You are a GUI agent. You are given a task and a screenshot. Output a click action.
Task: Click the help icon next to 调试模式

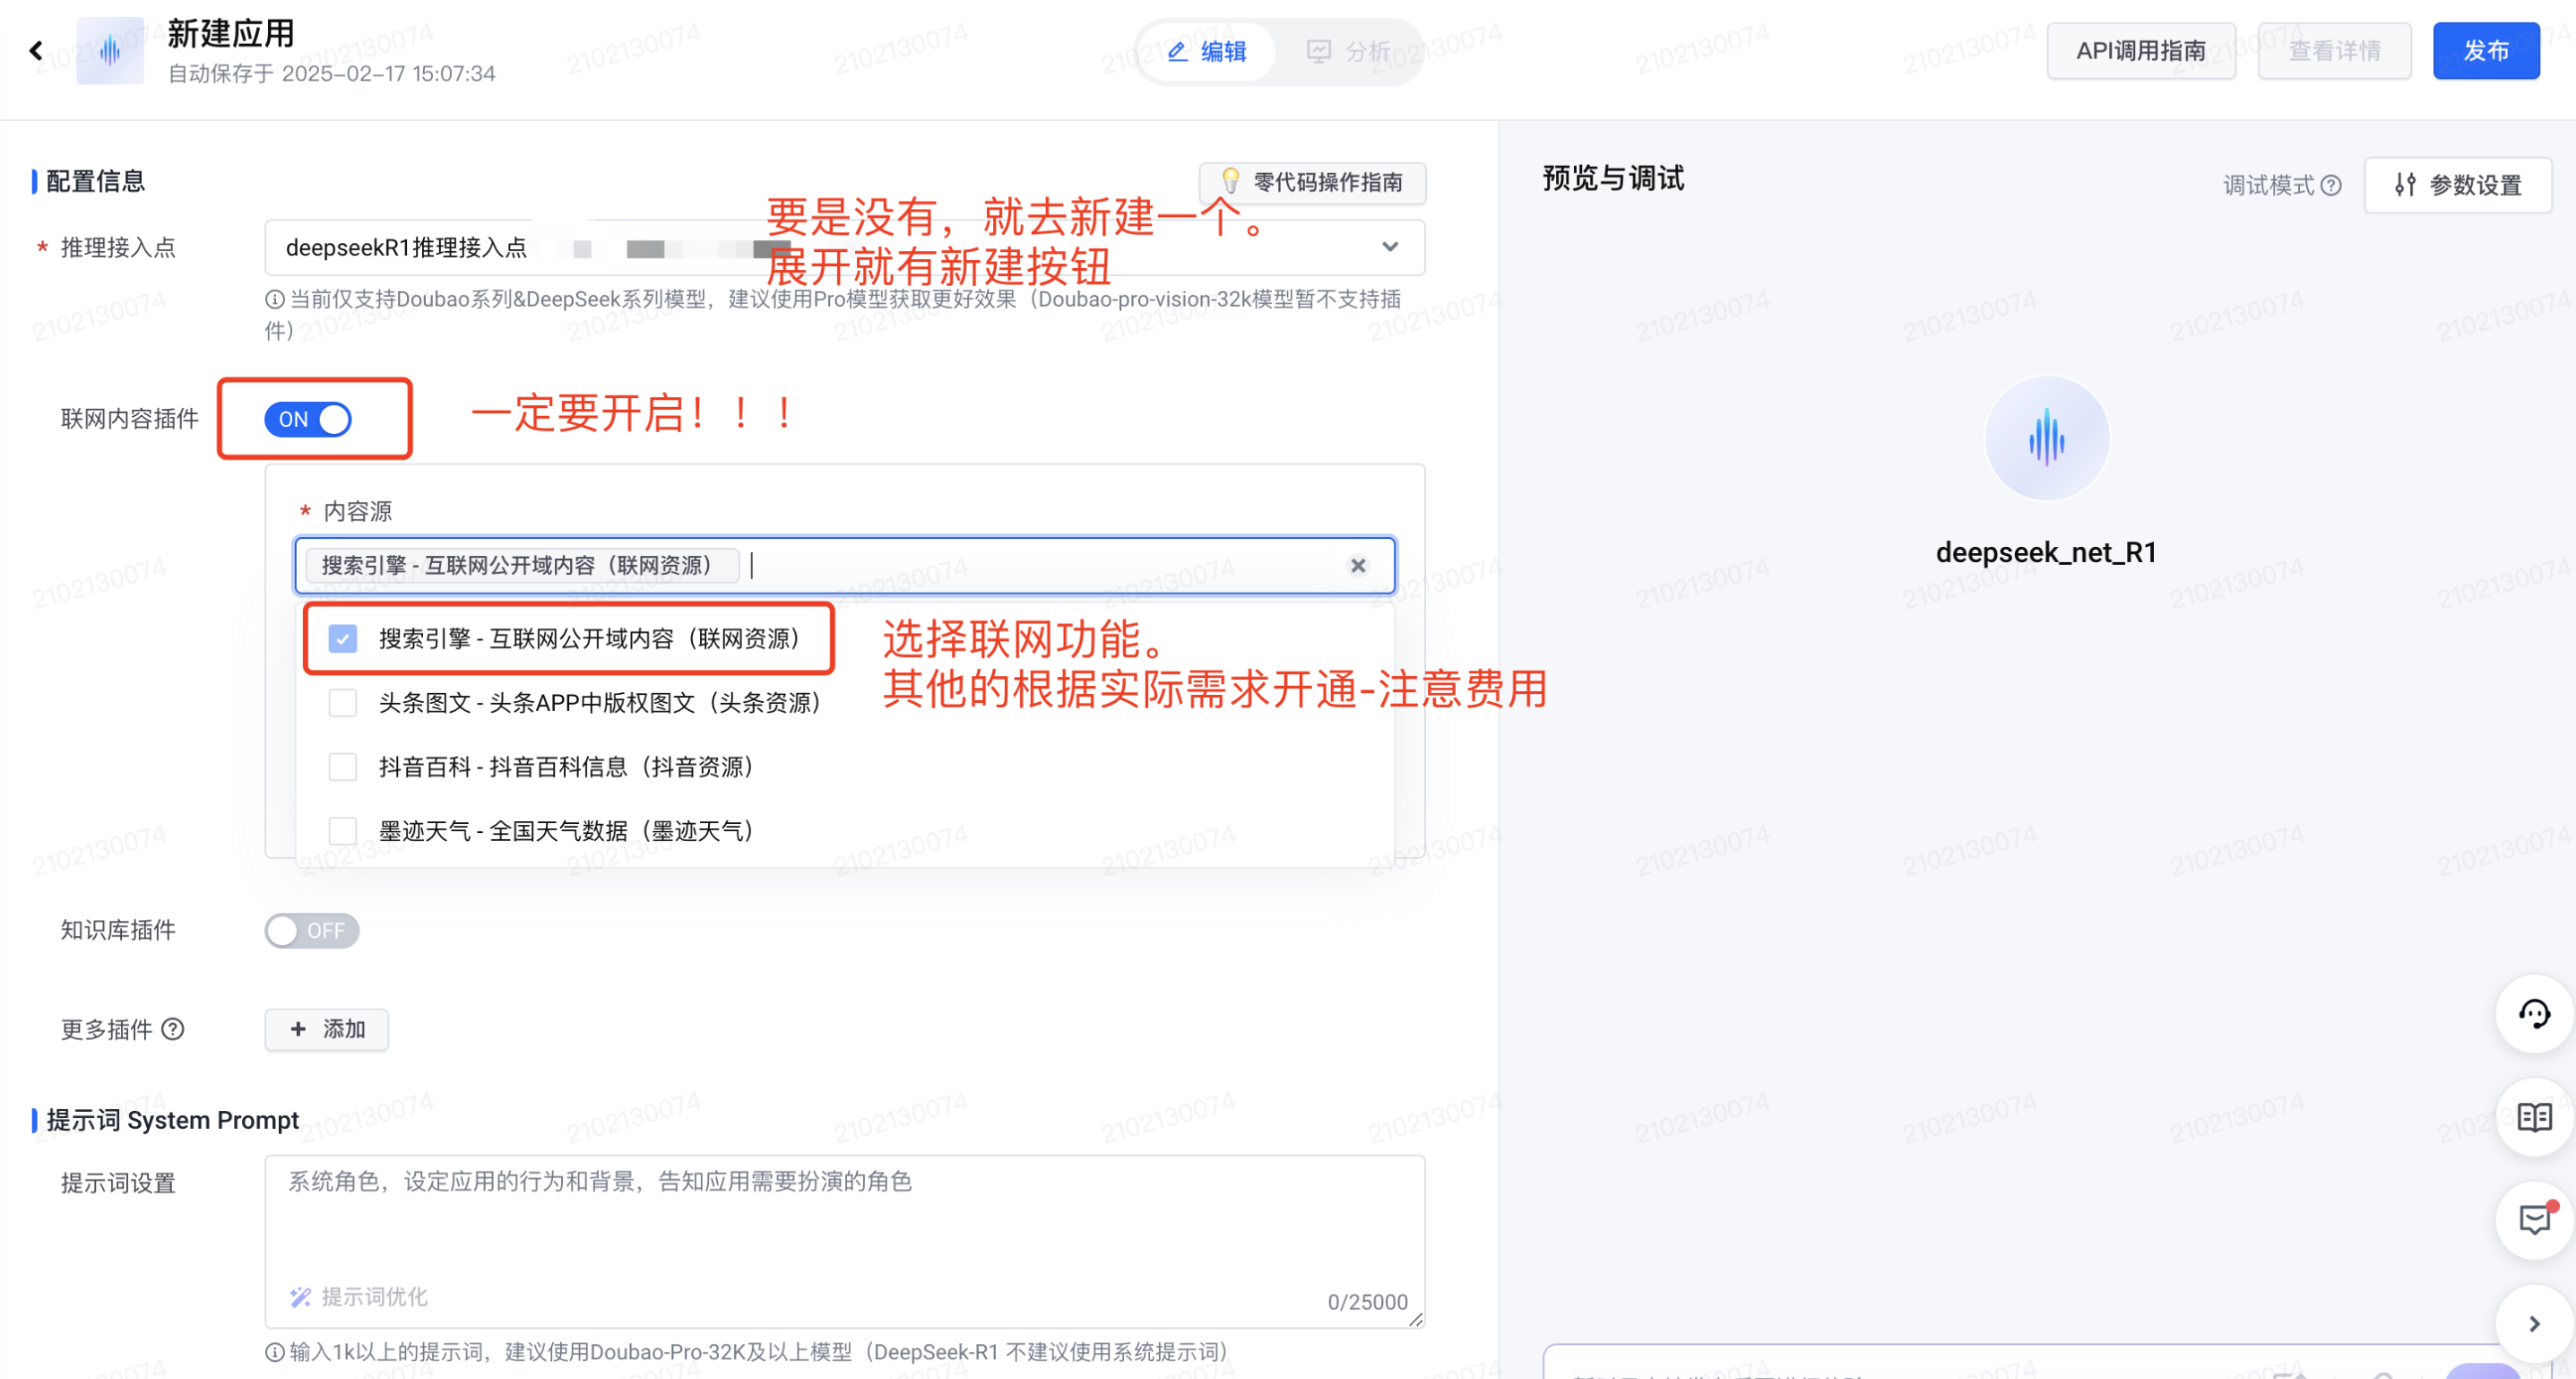pyautogui.click(x=2331, y=186)
